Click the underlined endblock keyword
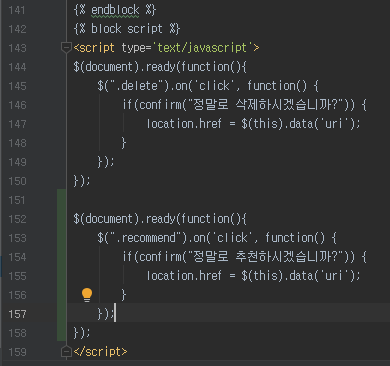 pos(115,10)
